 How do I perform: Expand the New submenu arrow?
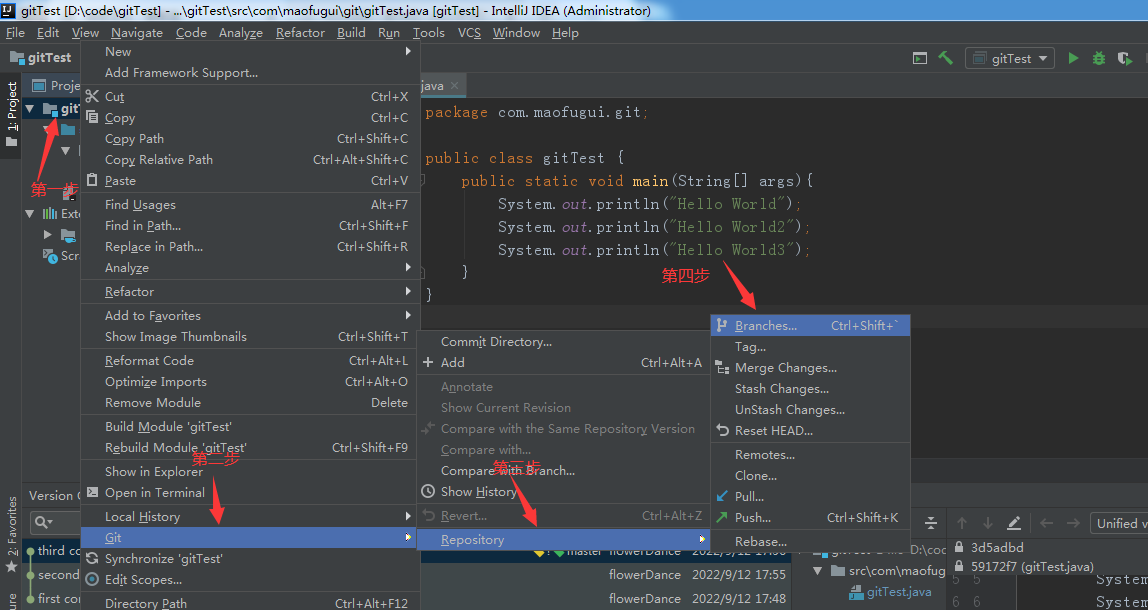click(409, 51)
